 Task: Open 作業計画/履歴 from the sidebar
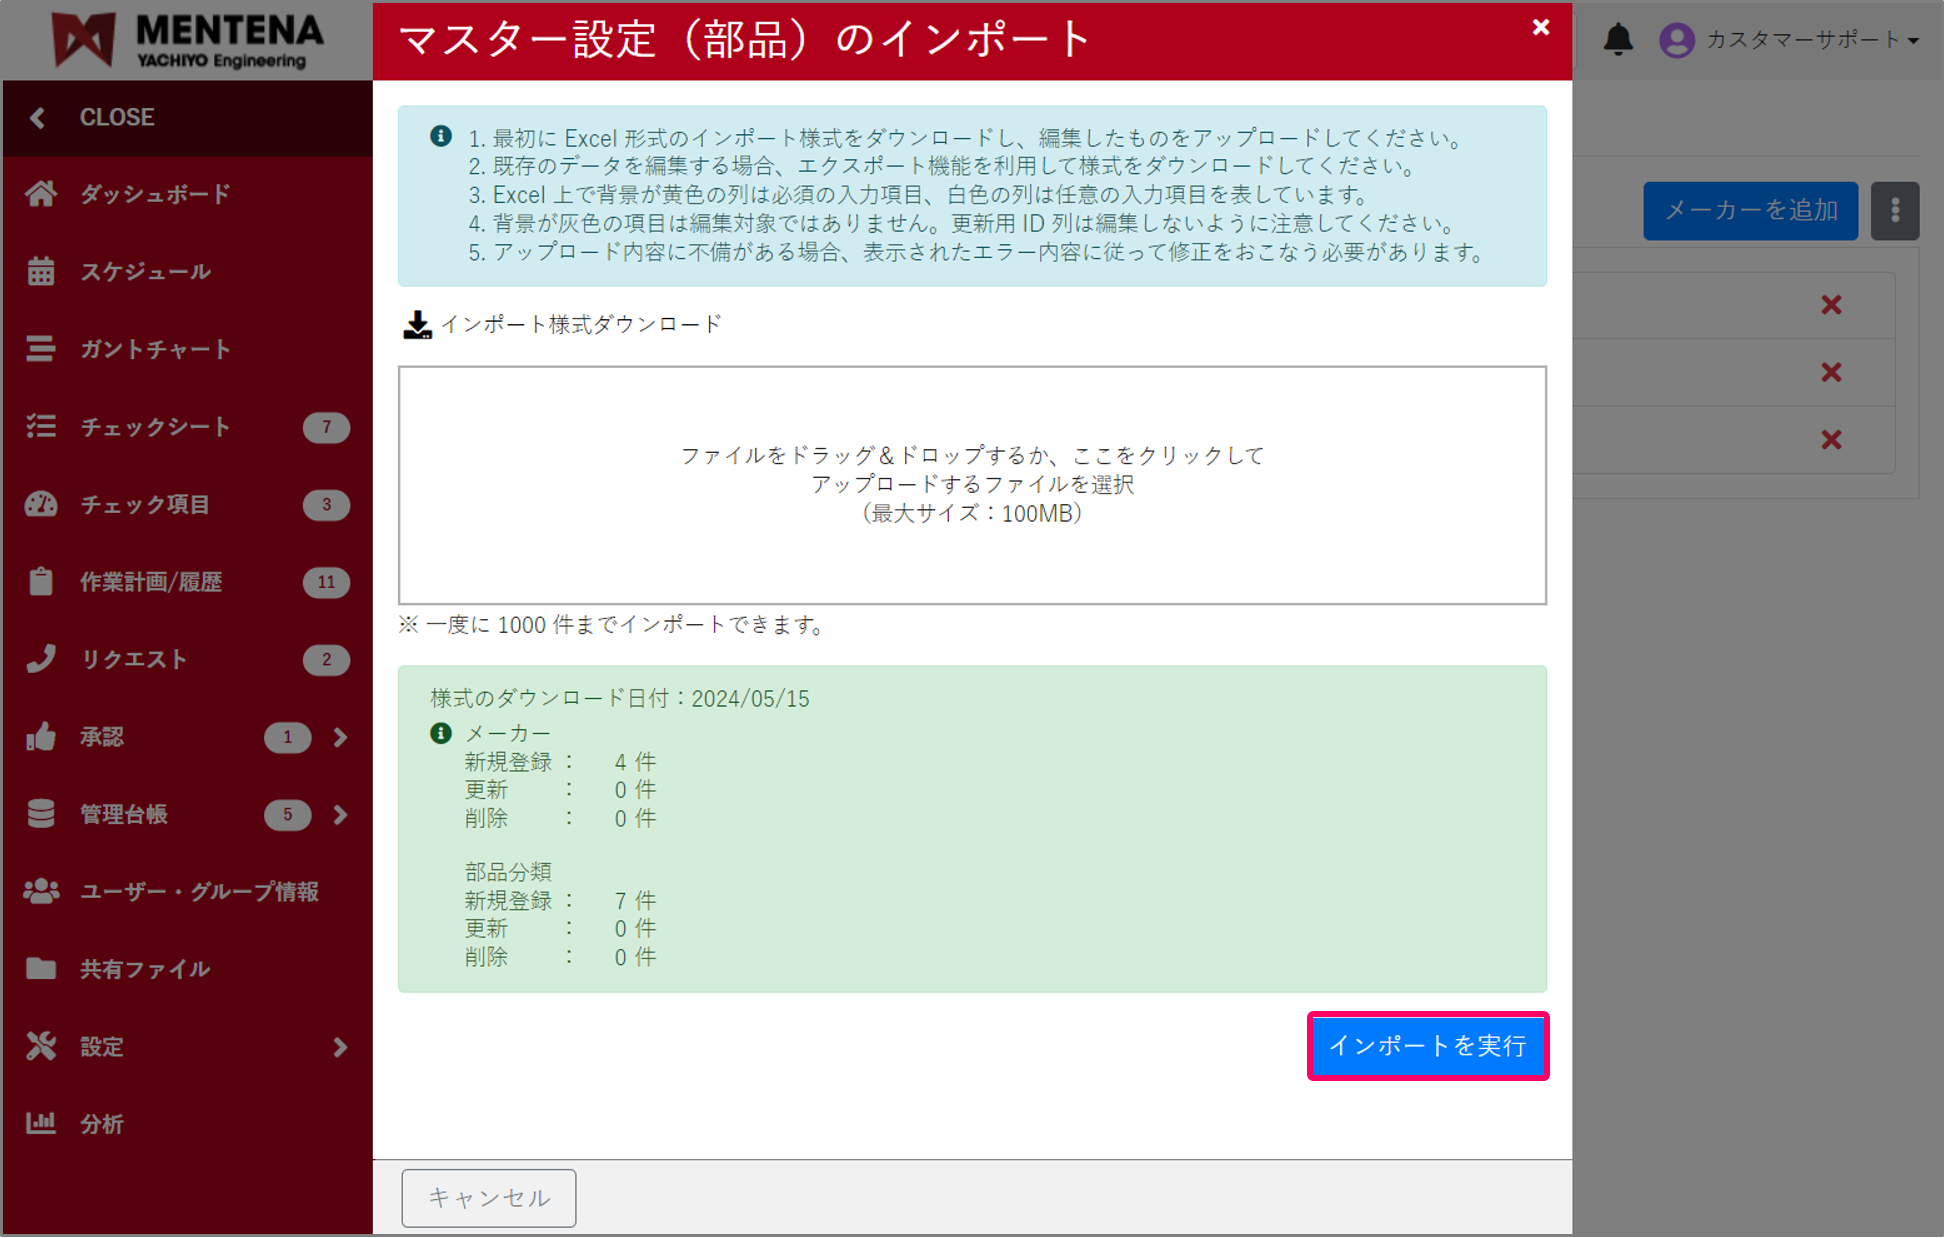[150, 582]
